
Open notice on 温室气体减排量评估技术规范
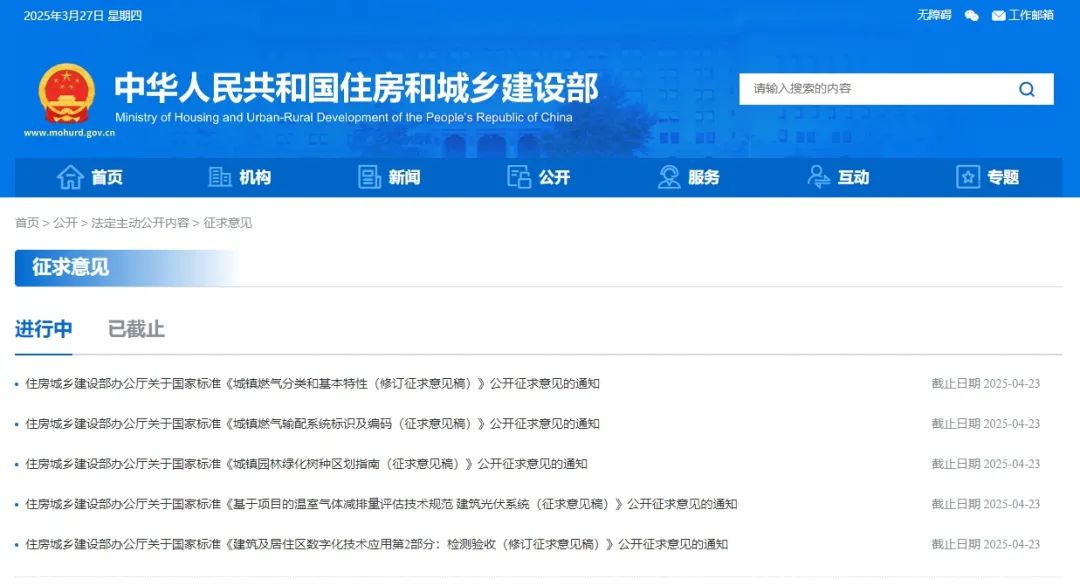coord(381,504)
